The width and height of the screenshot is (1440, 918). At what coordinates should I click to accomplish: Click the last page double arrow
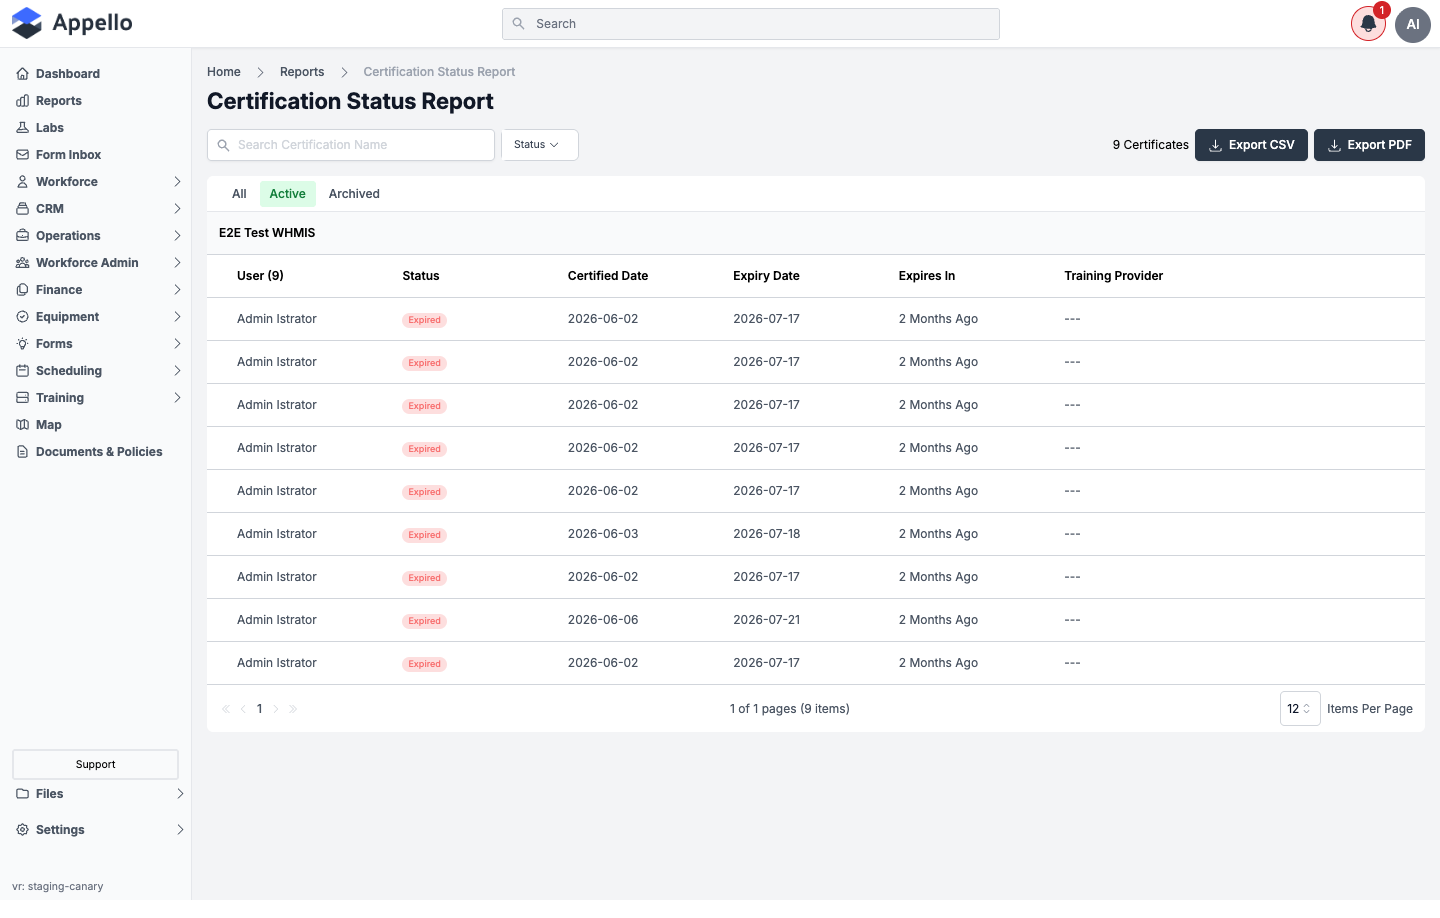click(293, 709)
